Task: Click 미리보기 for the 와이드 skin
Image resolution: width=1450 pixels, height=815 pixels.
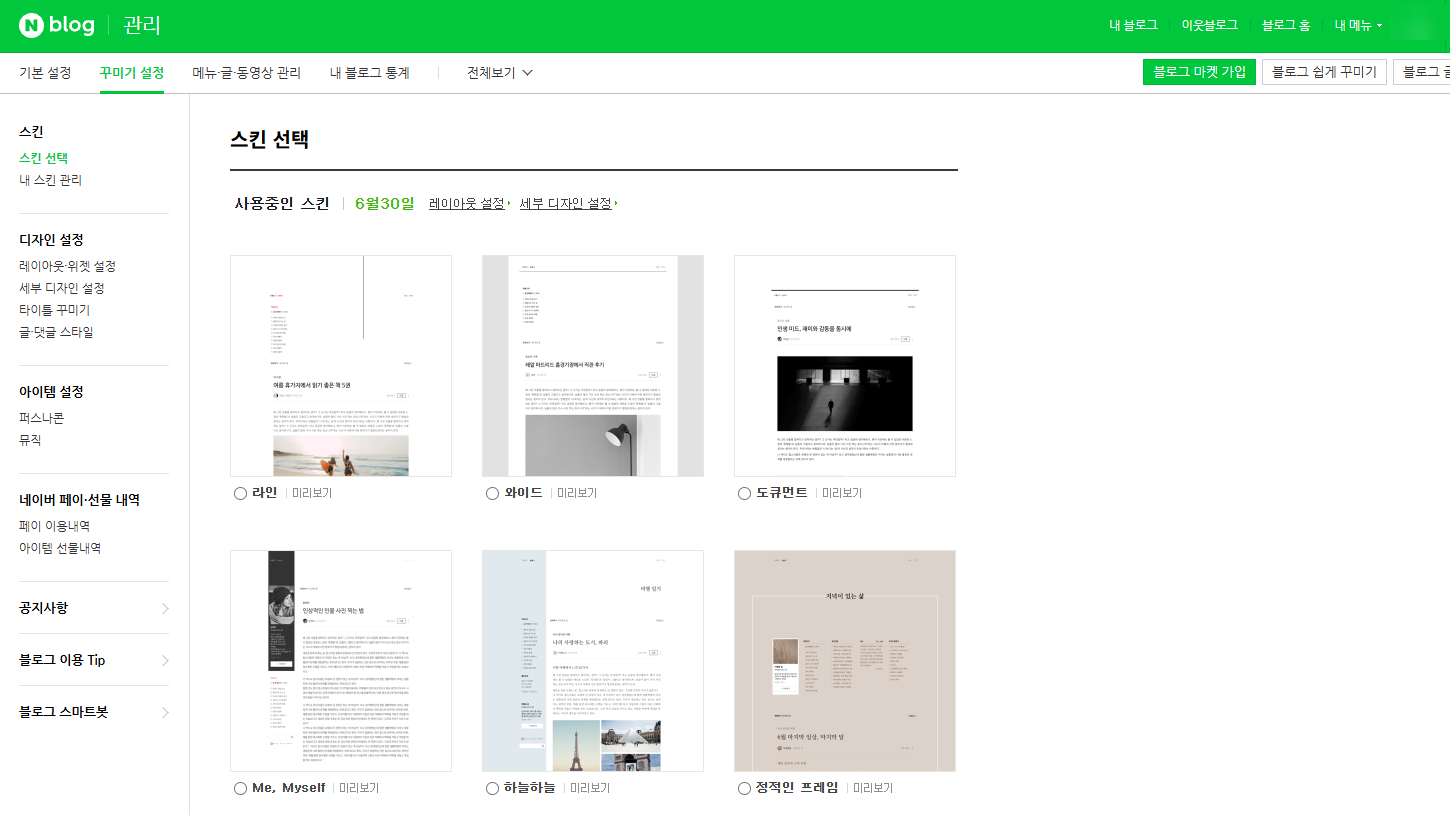Action: 577,493
